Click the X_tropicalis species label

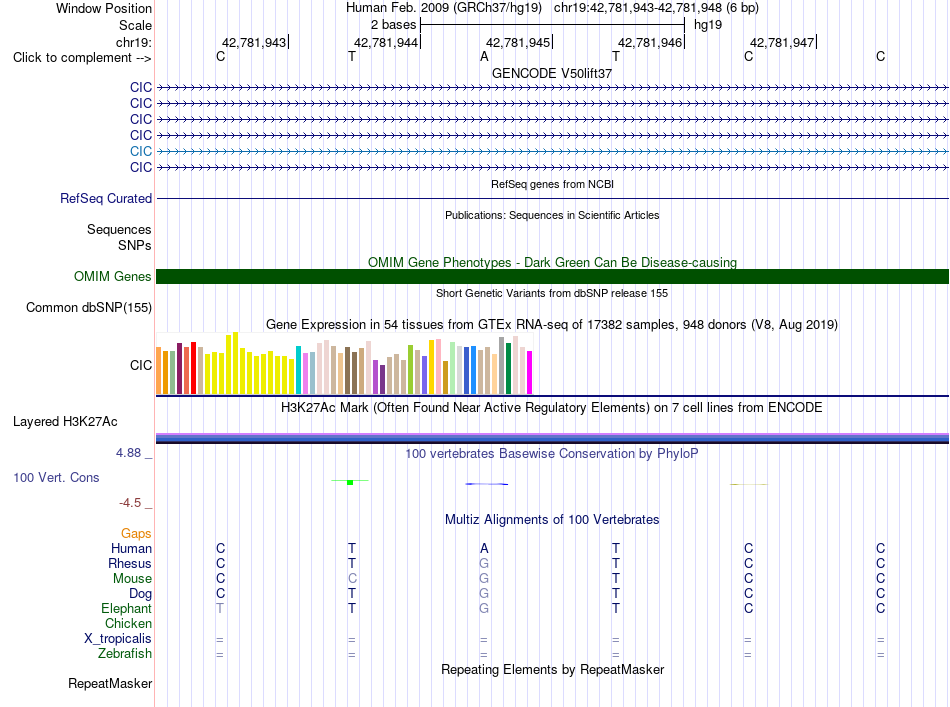pyautogui.click(x=118, y=639)
